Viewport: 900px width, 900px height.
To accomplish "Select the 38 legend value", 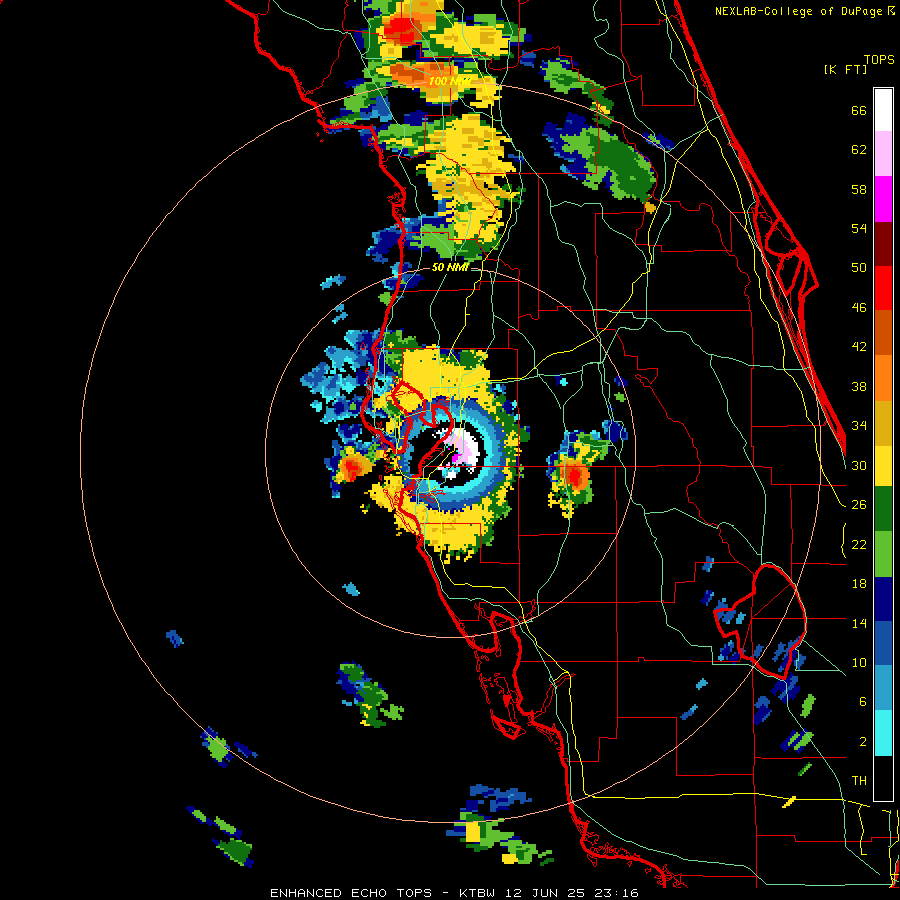I will click(x=859, y=386).
